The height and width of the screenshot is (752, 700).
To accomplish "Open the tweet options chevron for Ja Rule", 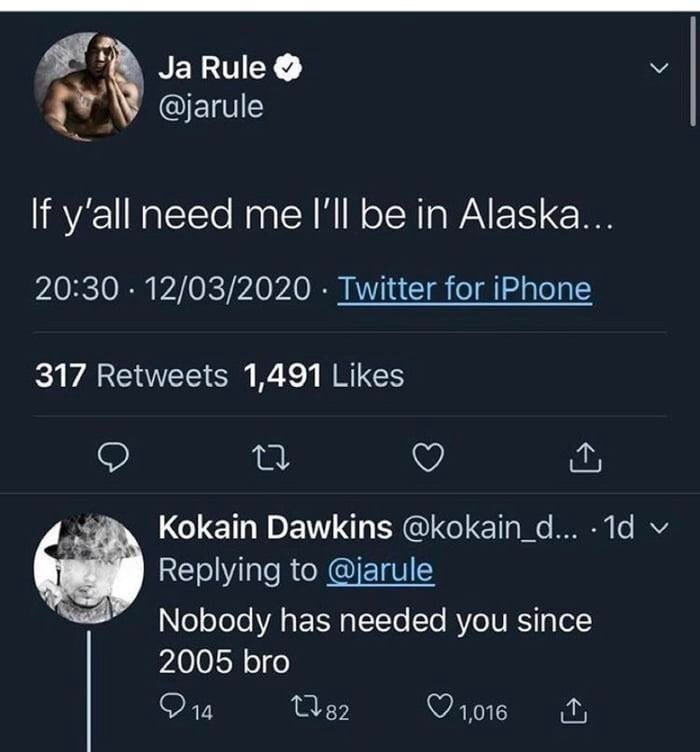I will [657, 70].
